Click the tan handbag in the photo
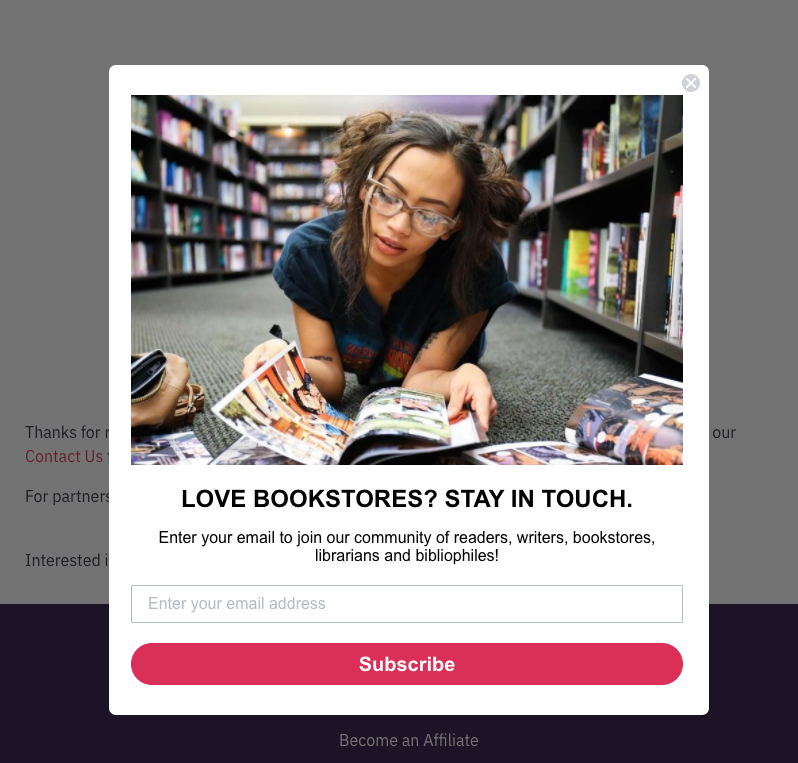Viewport: 798px width, 763px height. pos(162,389)
